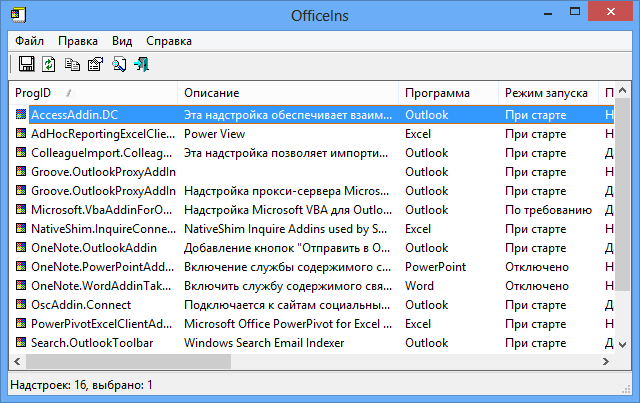Minimize the OfficeIns window
The height and width of the screenshot is (403, 640).
point(548,12)
